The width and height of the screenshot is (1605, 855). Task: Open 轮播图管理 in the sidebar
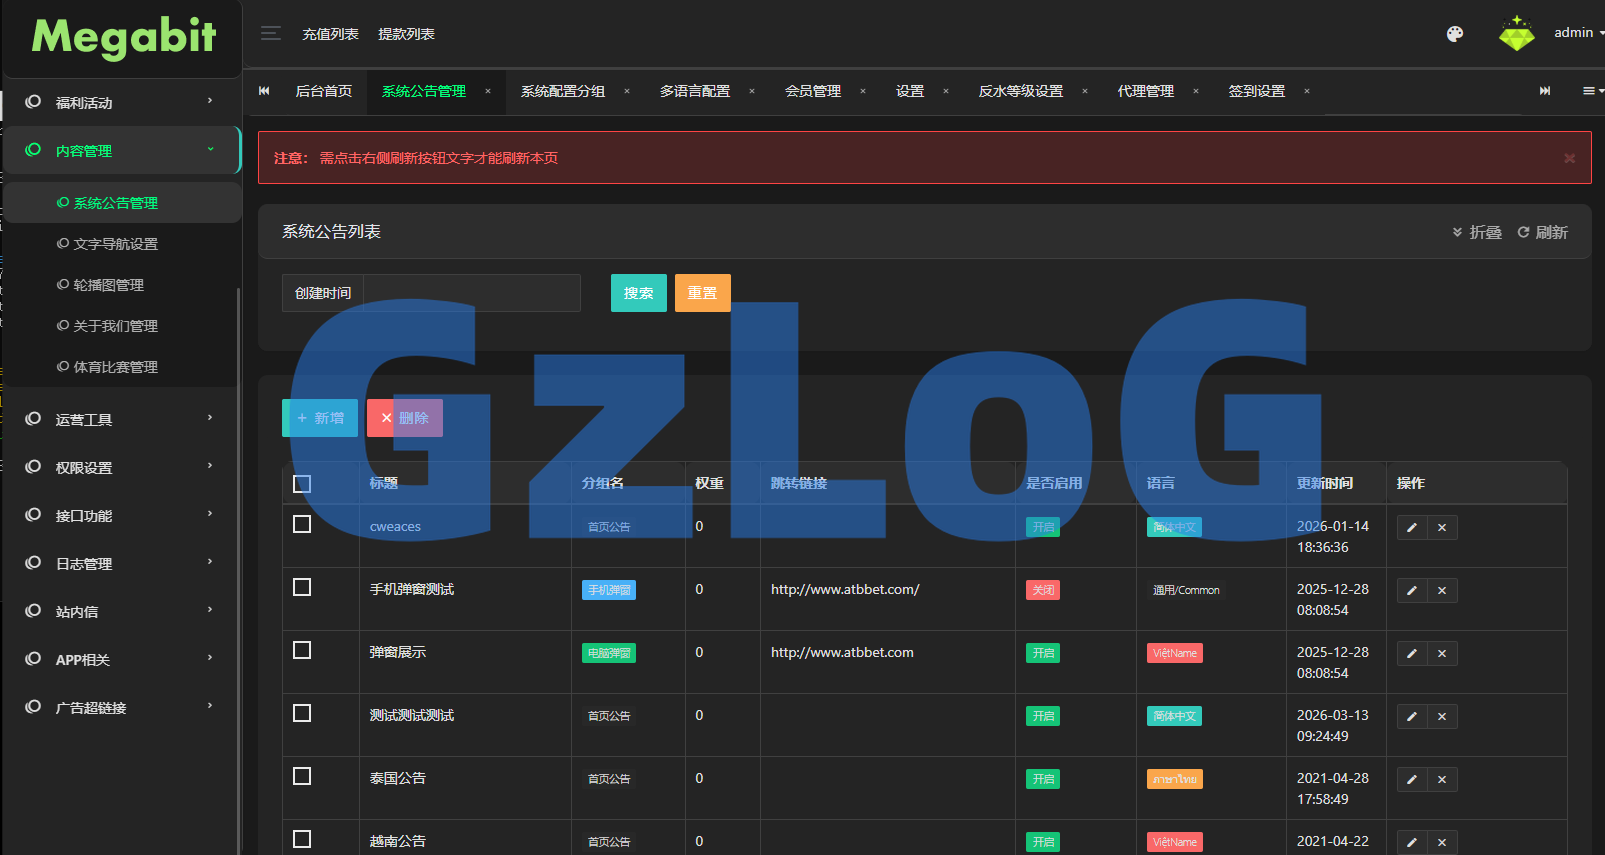108,285
